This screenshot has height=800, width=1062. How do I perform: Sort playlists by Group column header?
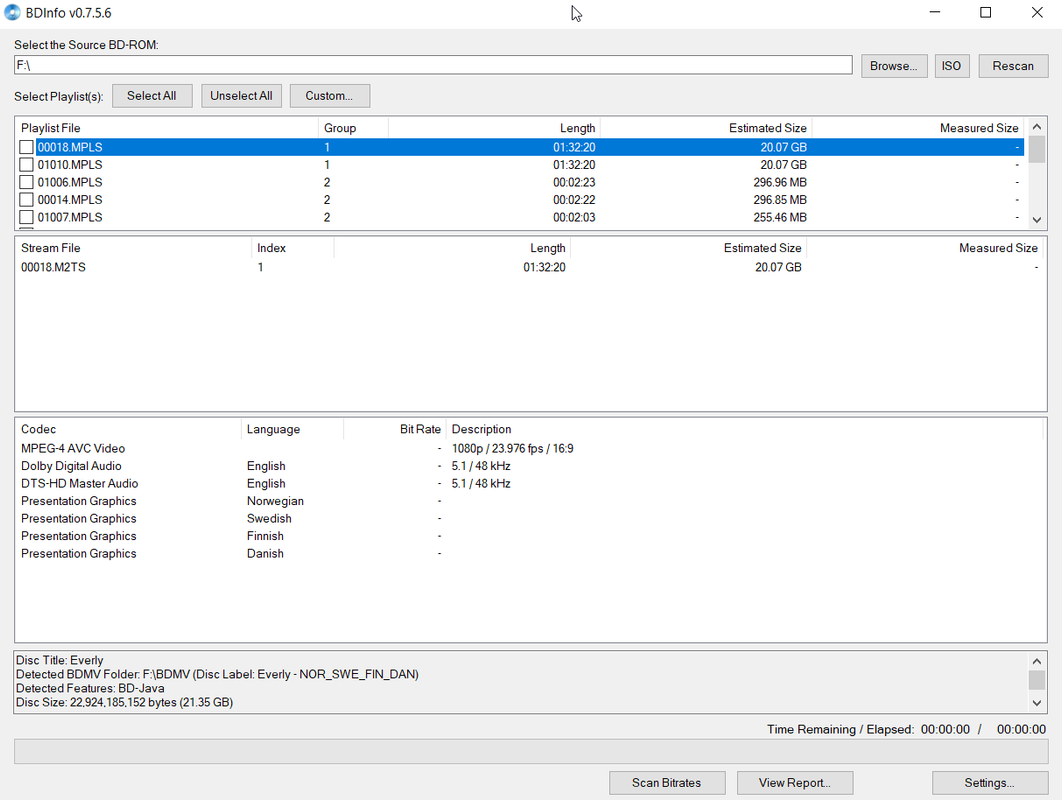(x=353, y=128)
